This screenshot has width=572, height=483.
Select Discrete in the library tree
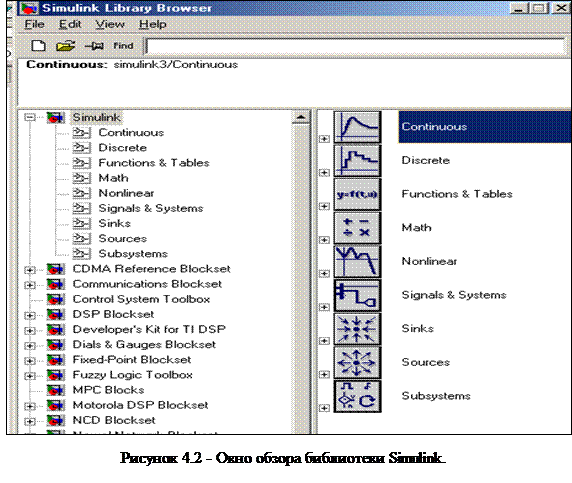(x=123, y=148)
